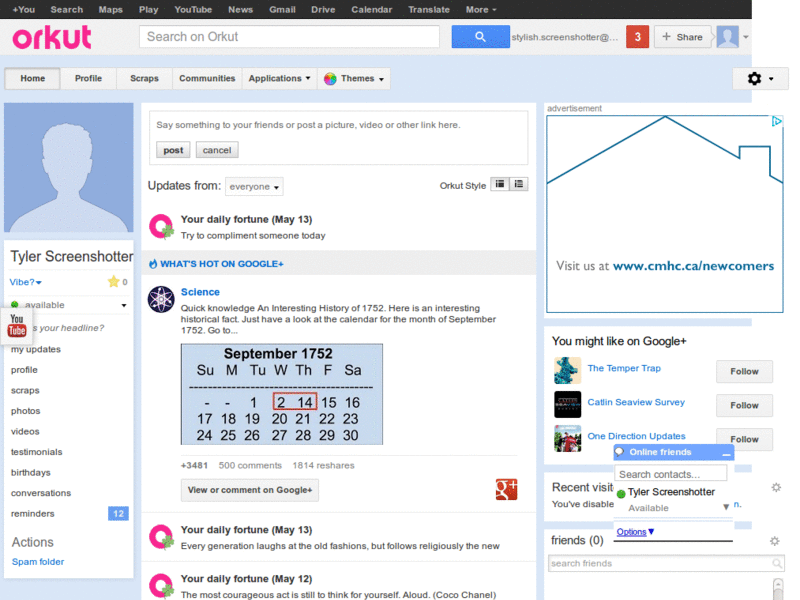Click the Science community atom icon
Screen dimensions: 800x600
pos(161,299)
